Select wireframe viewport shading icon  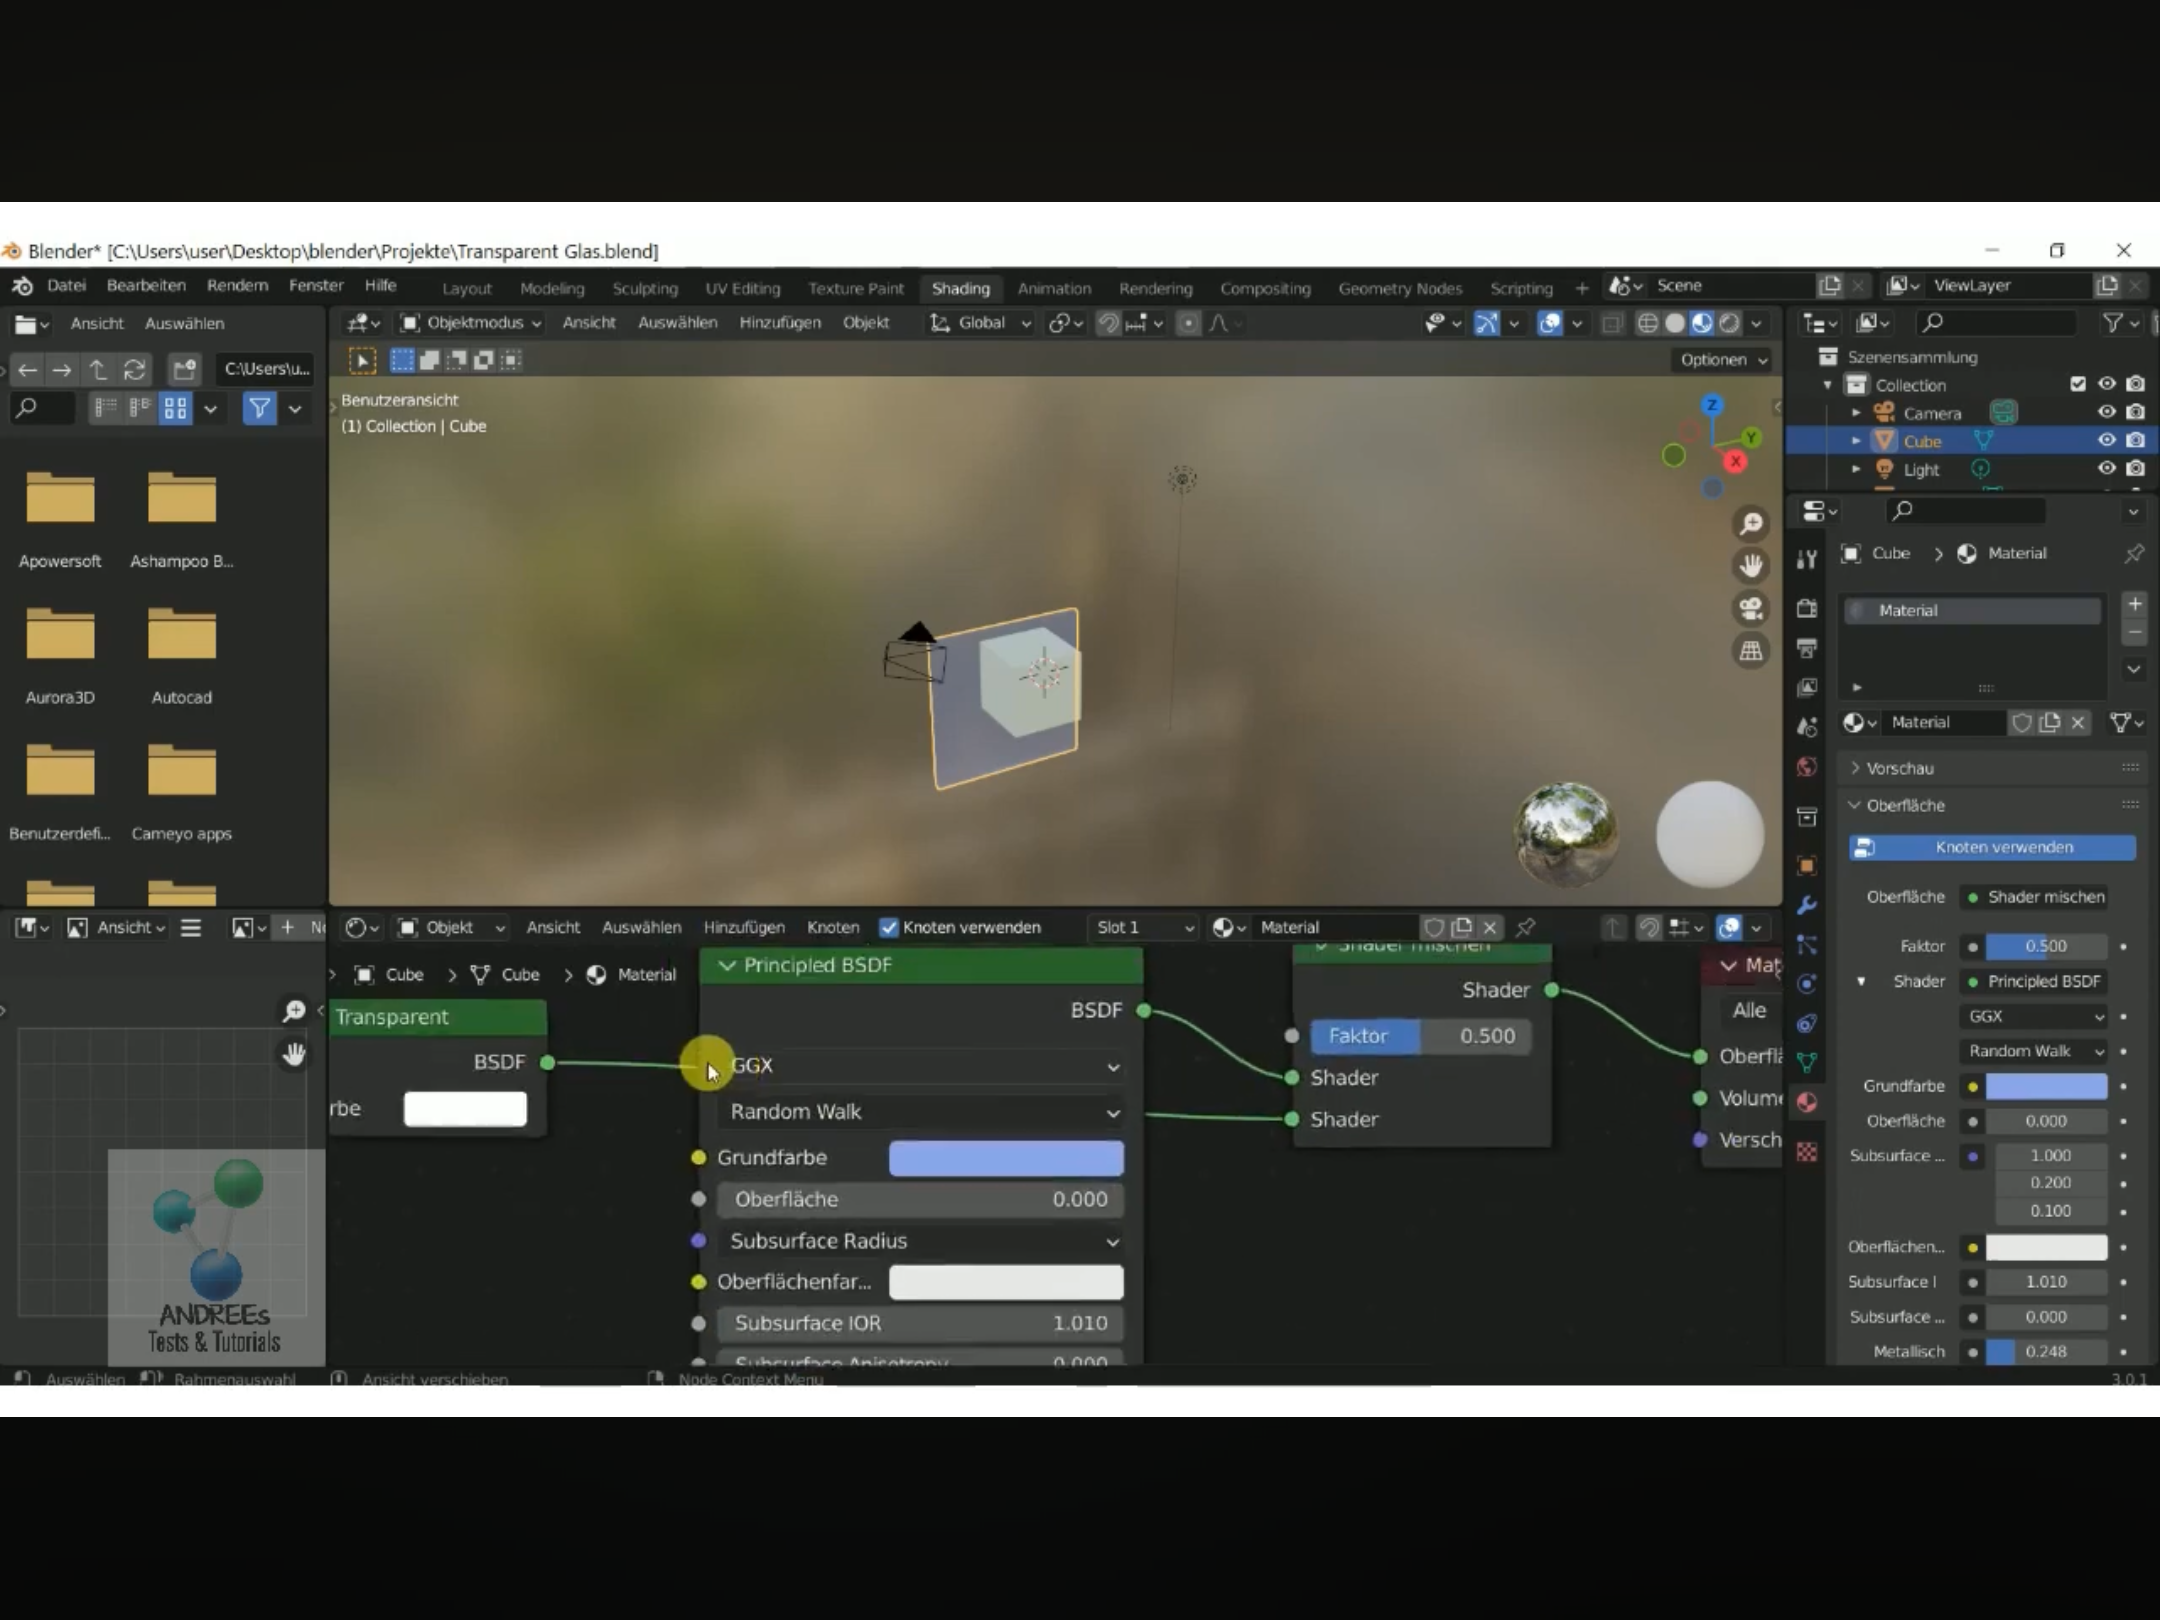(x=1647, y=323)
